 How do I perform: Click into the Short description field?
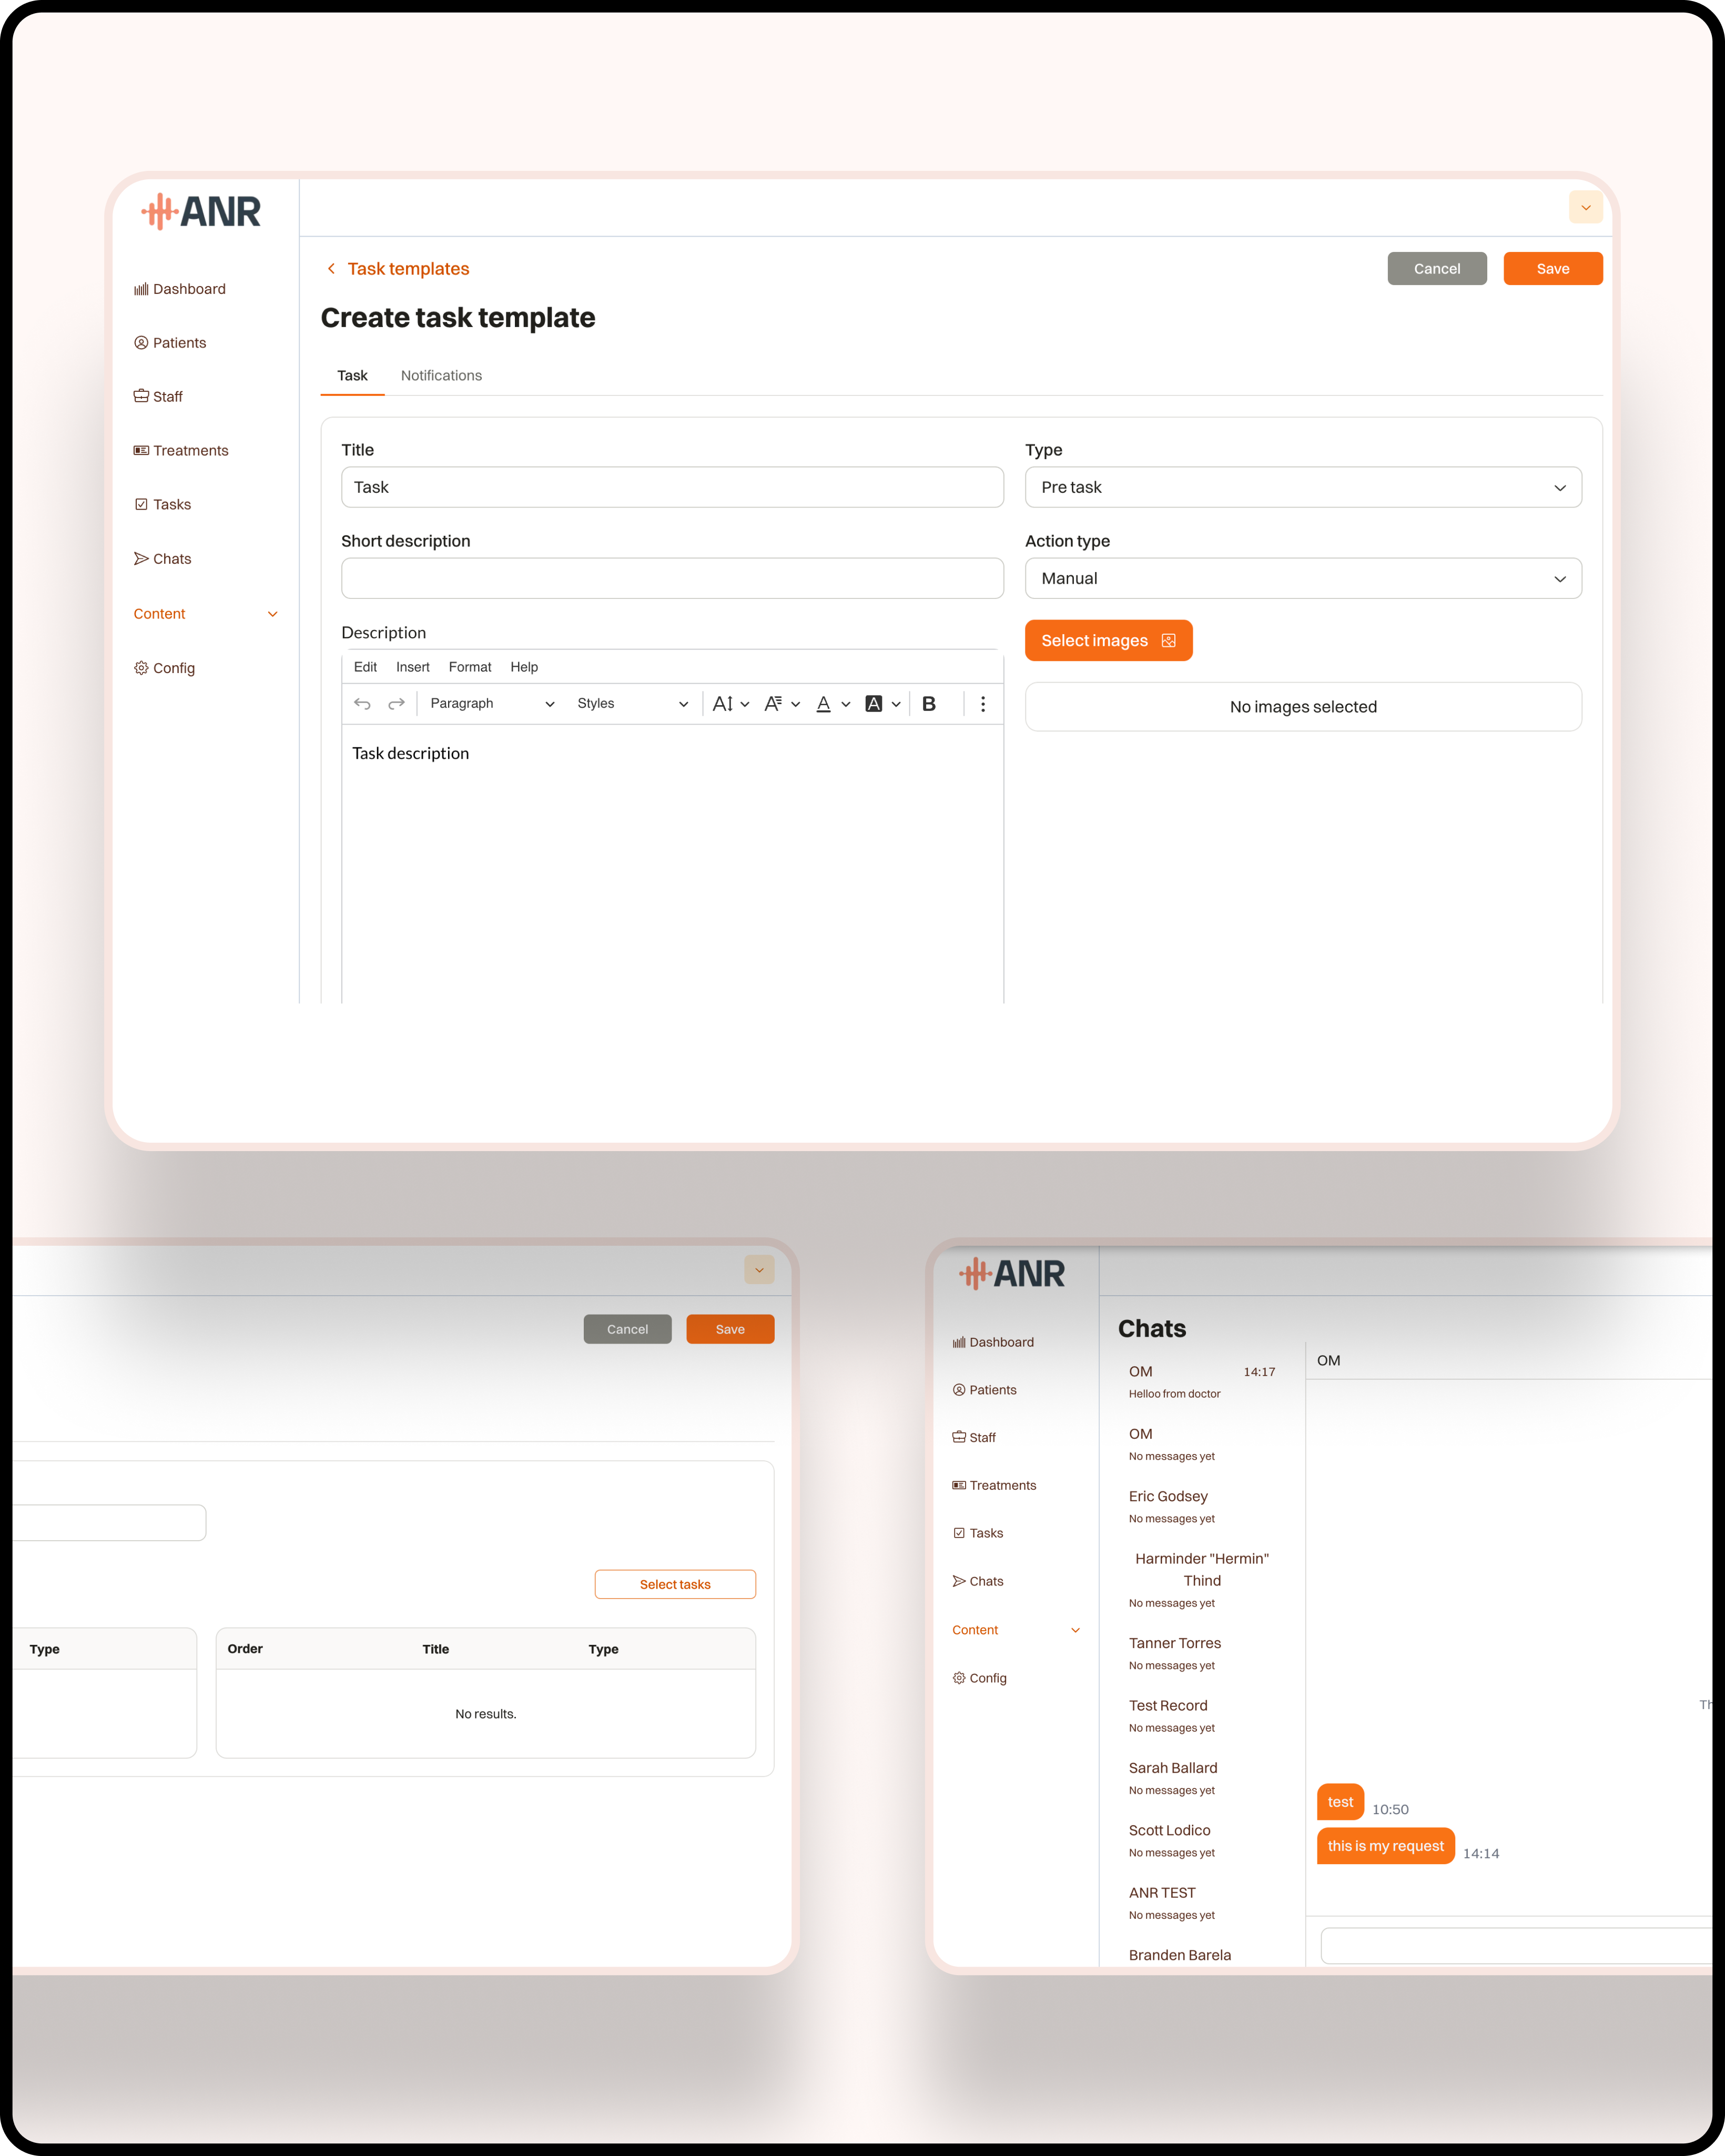coord(672,579)
